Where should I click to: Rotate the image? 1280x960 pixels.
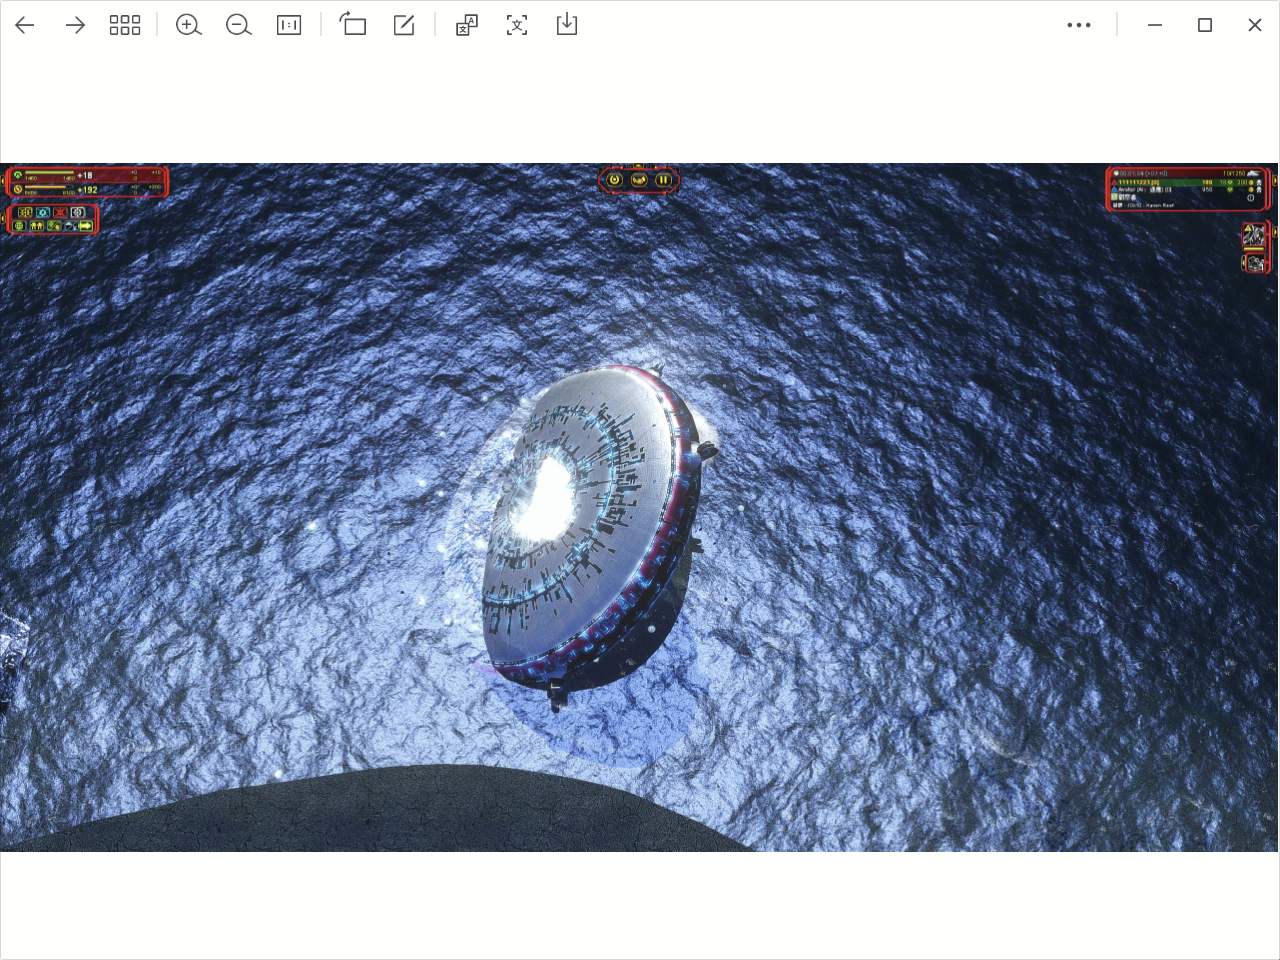[x=353, y=24]
